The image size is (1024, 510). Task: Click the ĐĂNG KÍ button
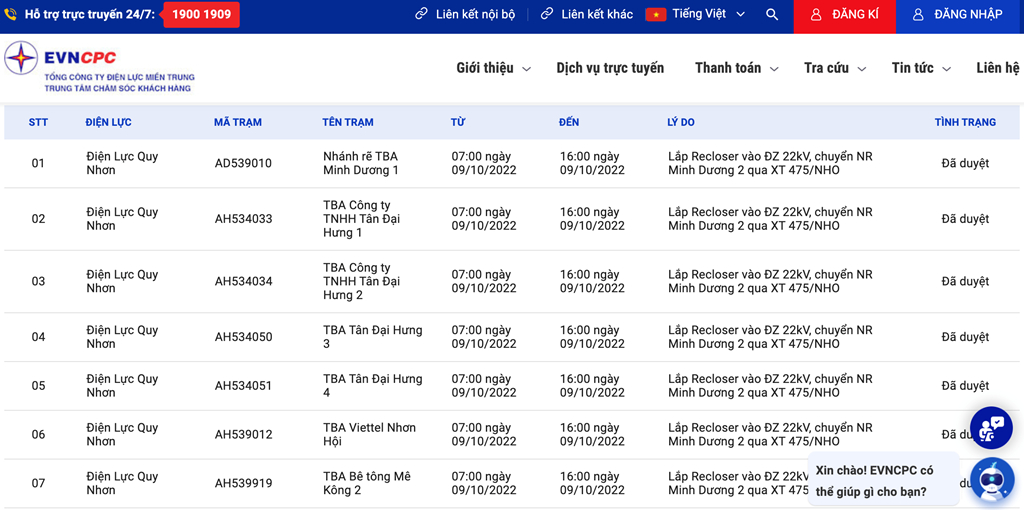(844, 15)
